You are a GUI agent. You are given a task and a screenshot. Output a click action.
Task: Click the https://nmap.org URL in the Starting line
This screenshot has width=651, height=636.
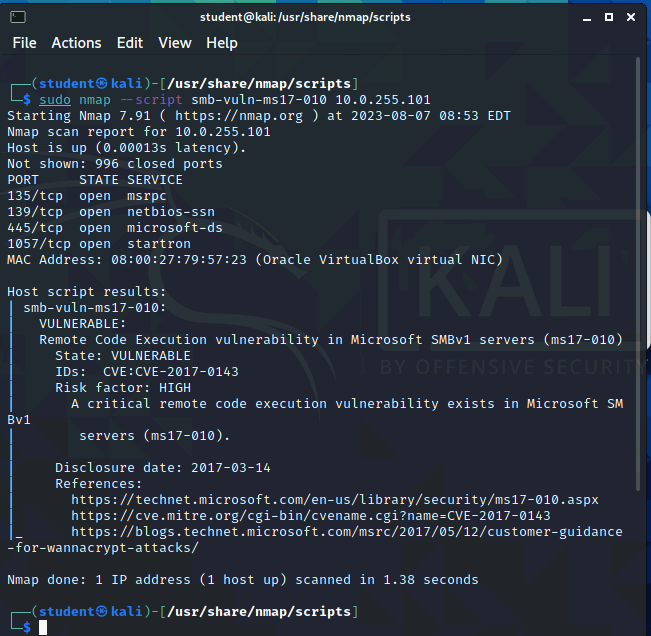click(239, 115)
